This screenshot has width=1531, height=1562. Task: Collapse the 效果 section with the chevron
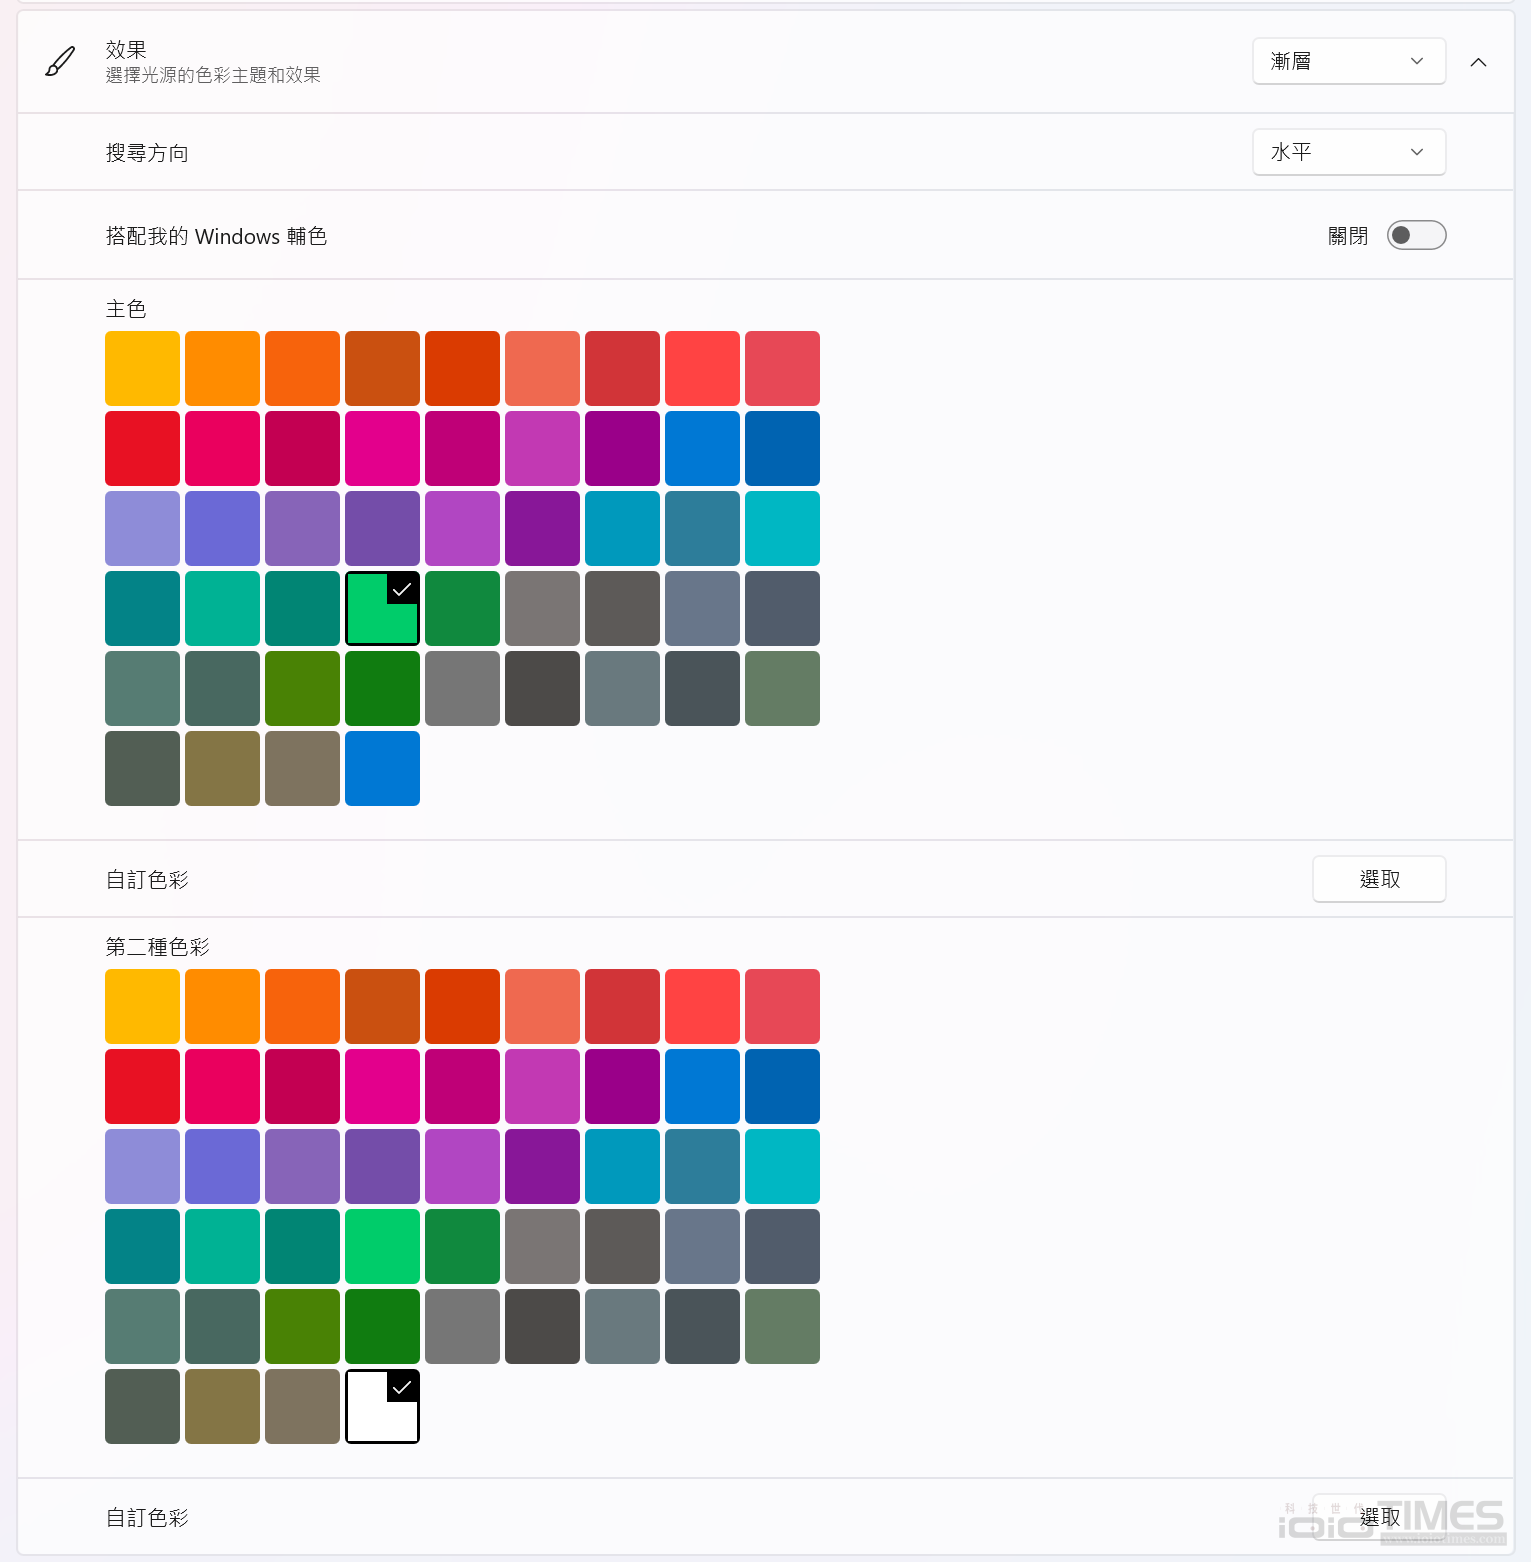(1478, 62)
